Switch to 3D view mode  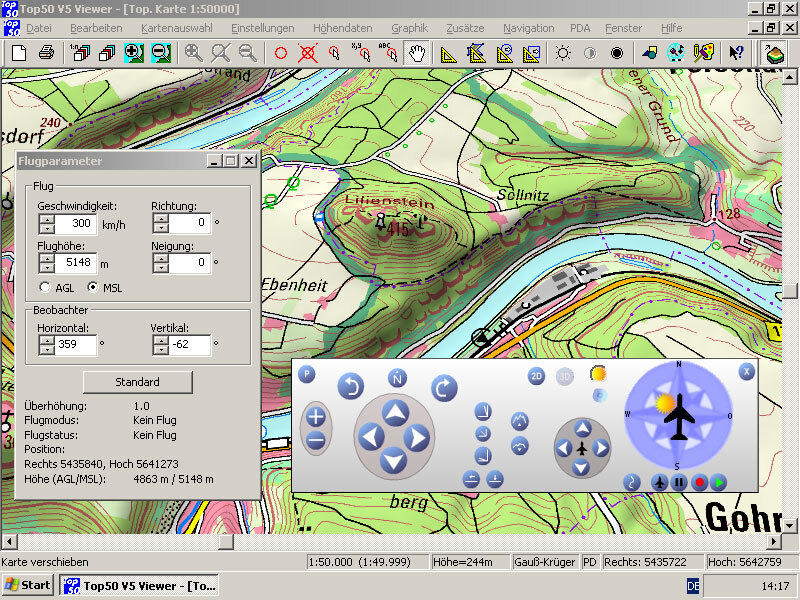(x=565, y=377)
